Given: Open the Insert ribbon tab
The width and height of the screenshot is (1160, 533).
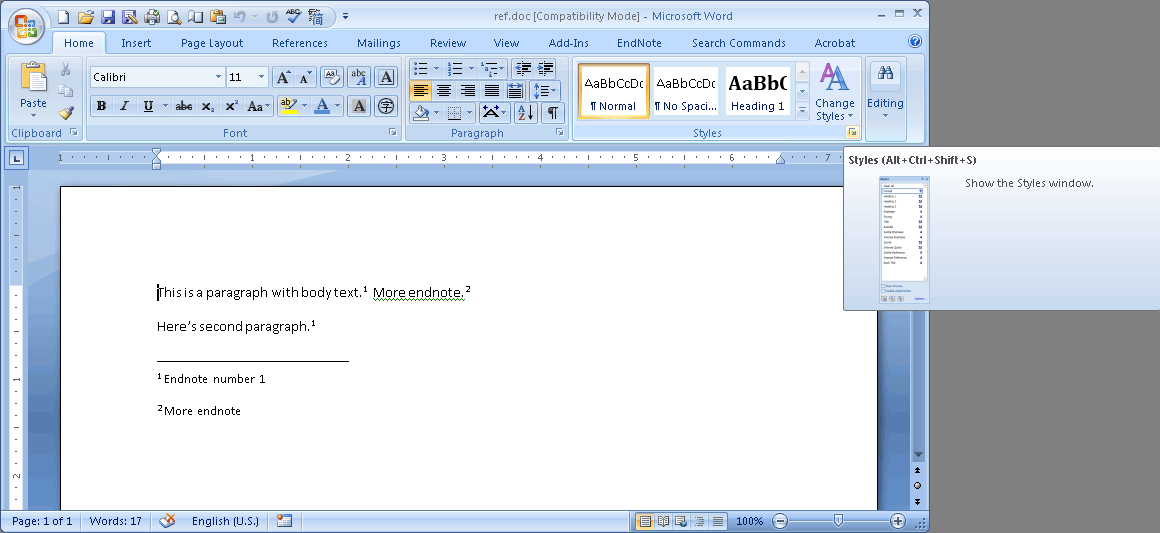Looking at the screenshot, I should [x=136, y=43].
